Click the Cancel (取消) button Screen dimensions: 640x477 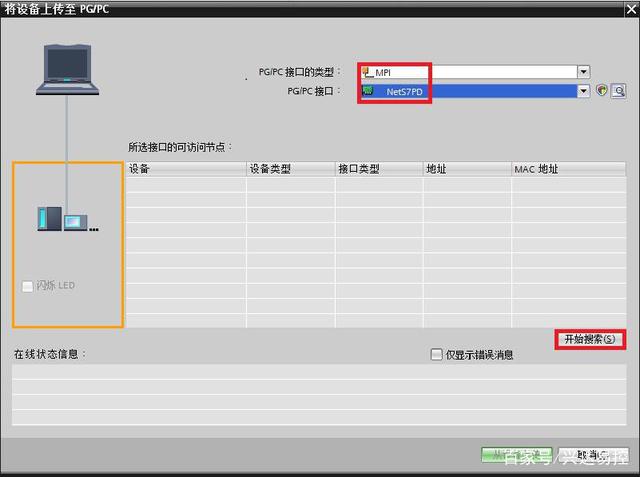point(593,455)
